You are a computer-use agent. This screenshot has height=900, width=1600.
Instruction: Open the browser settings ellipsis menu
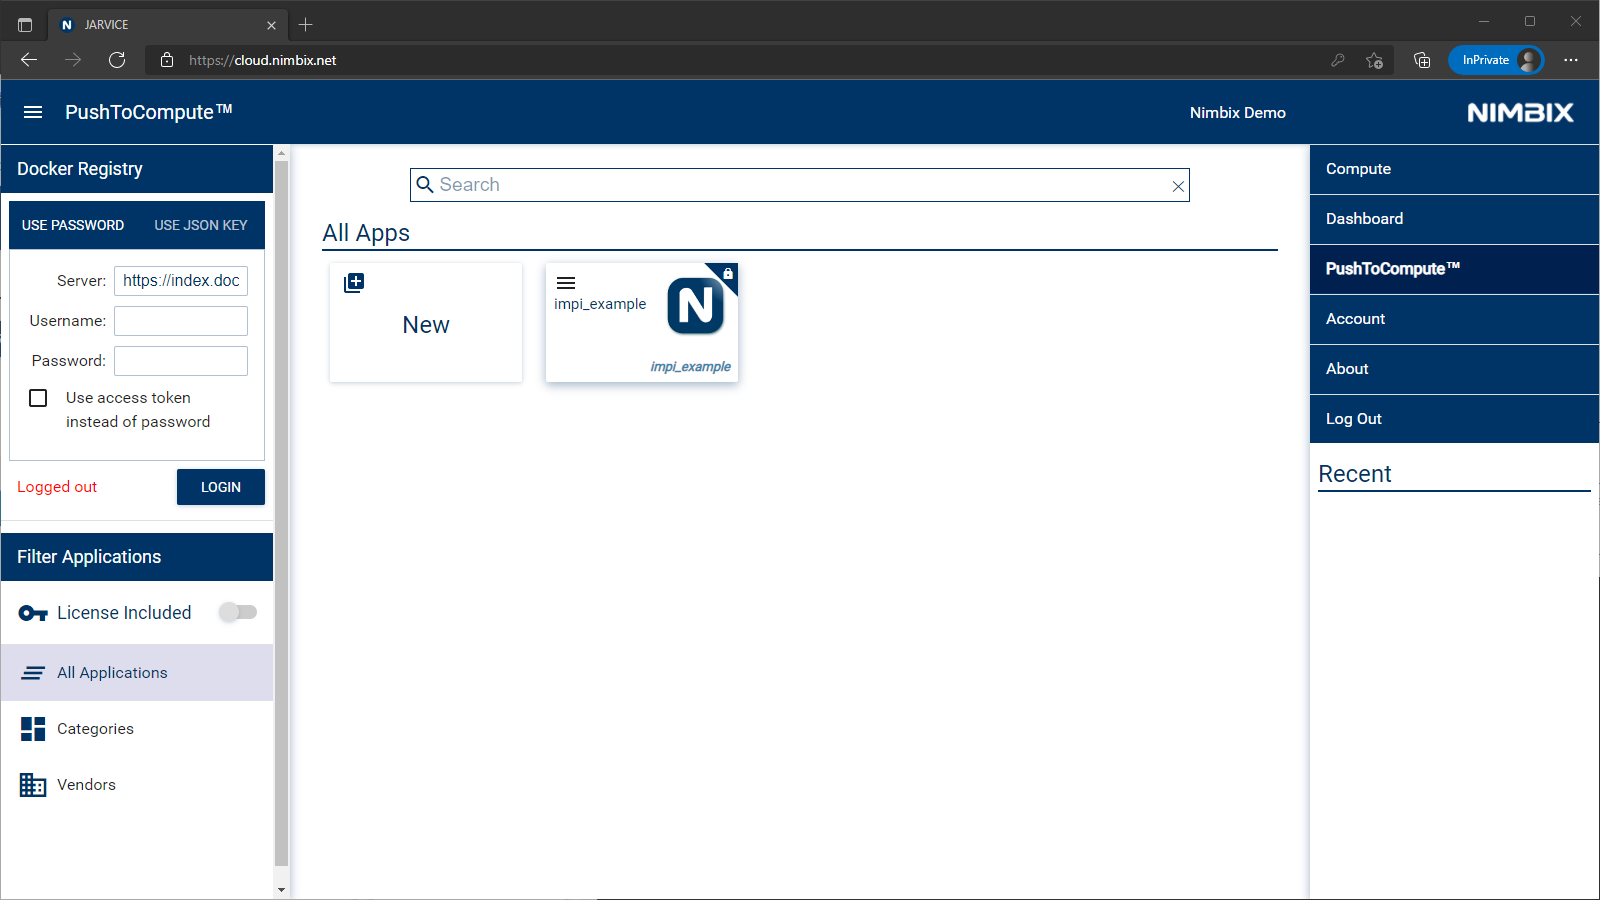point(1571,60)
